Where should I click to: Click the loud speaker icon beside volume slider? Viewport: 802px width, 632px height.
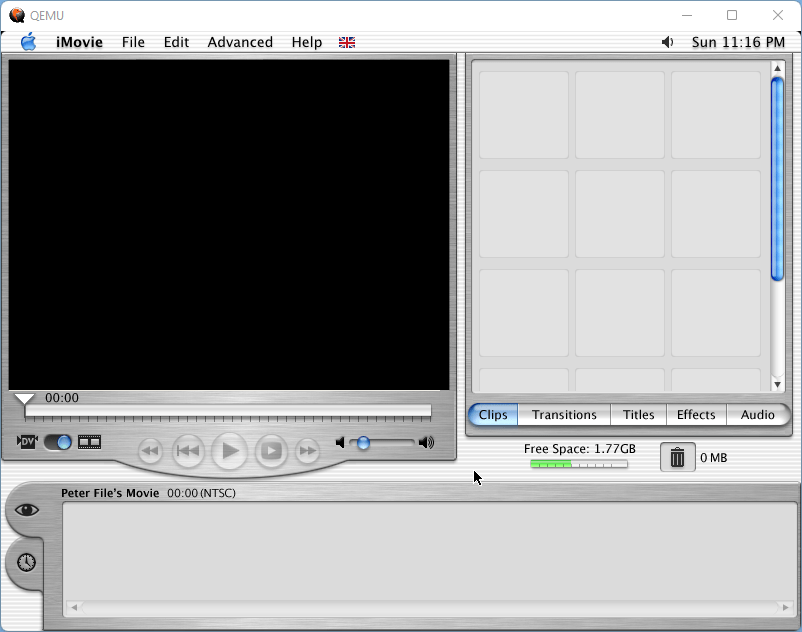[427, 442]
